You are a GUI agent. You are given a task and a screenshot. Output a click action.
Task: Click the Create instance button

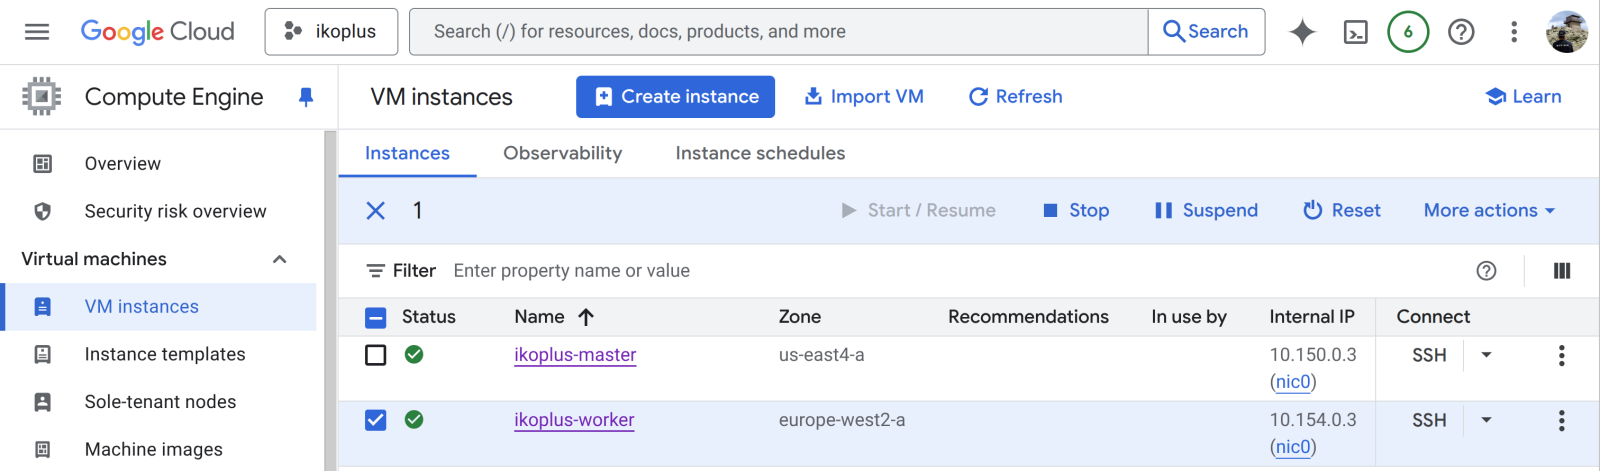675,97
